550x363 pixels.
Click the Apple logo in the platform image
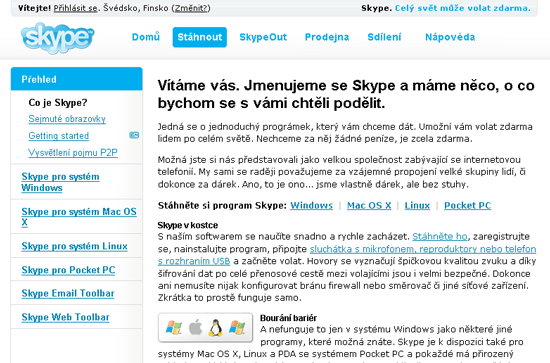[x=195, y=328]
